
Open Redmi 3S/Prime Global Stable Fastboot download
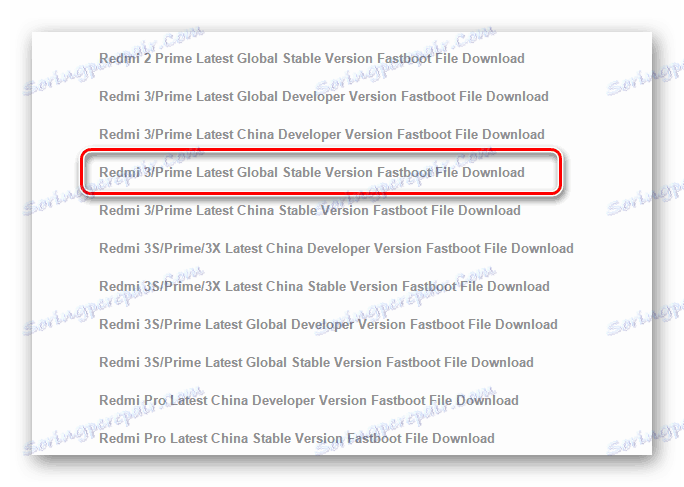click(316, 362)
